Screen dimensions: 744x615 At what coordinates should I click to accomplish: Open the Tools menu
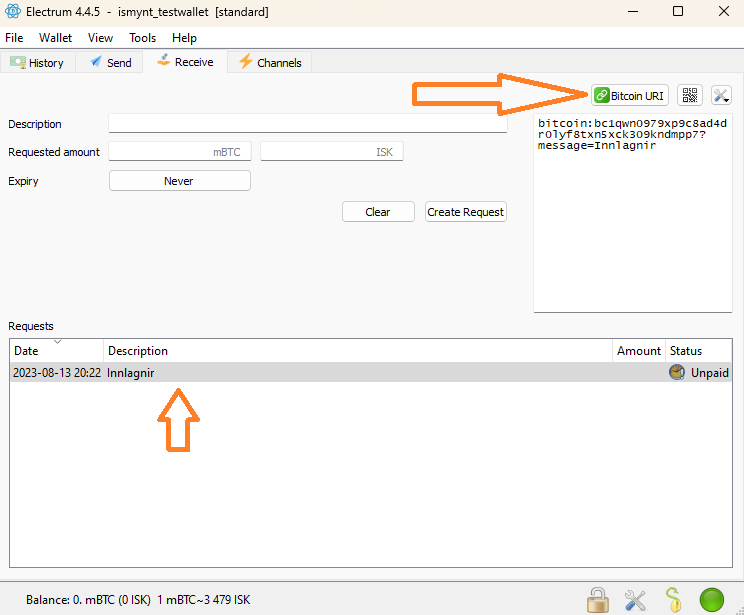pyautogui.click(x=142, y=38)
